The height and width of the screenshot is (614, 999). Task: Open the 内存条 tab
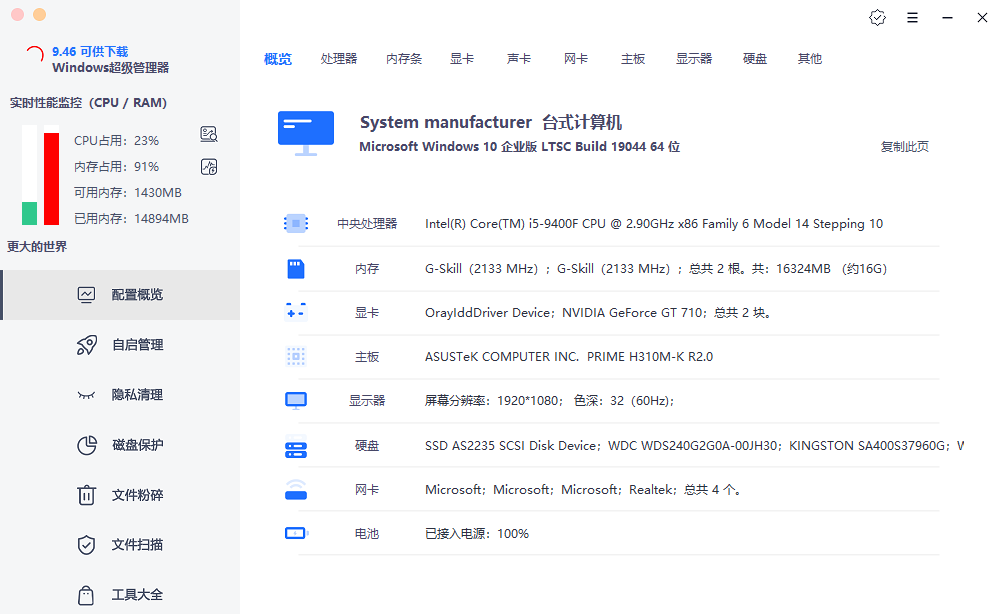click(404, 59)
